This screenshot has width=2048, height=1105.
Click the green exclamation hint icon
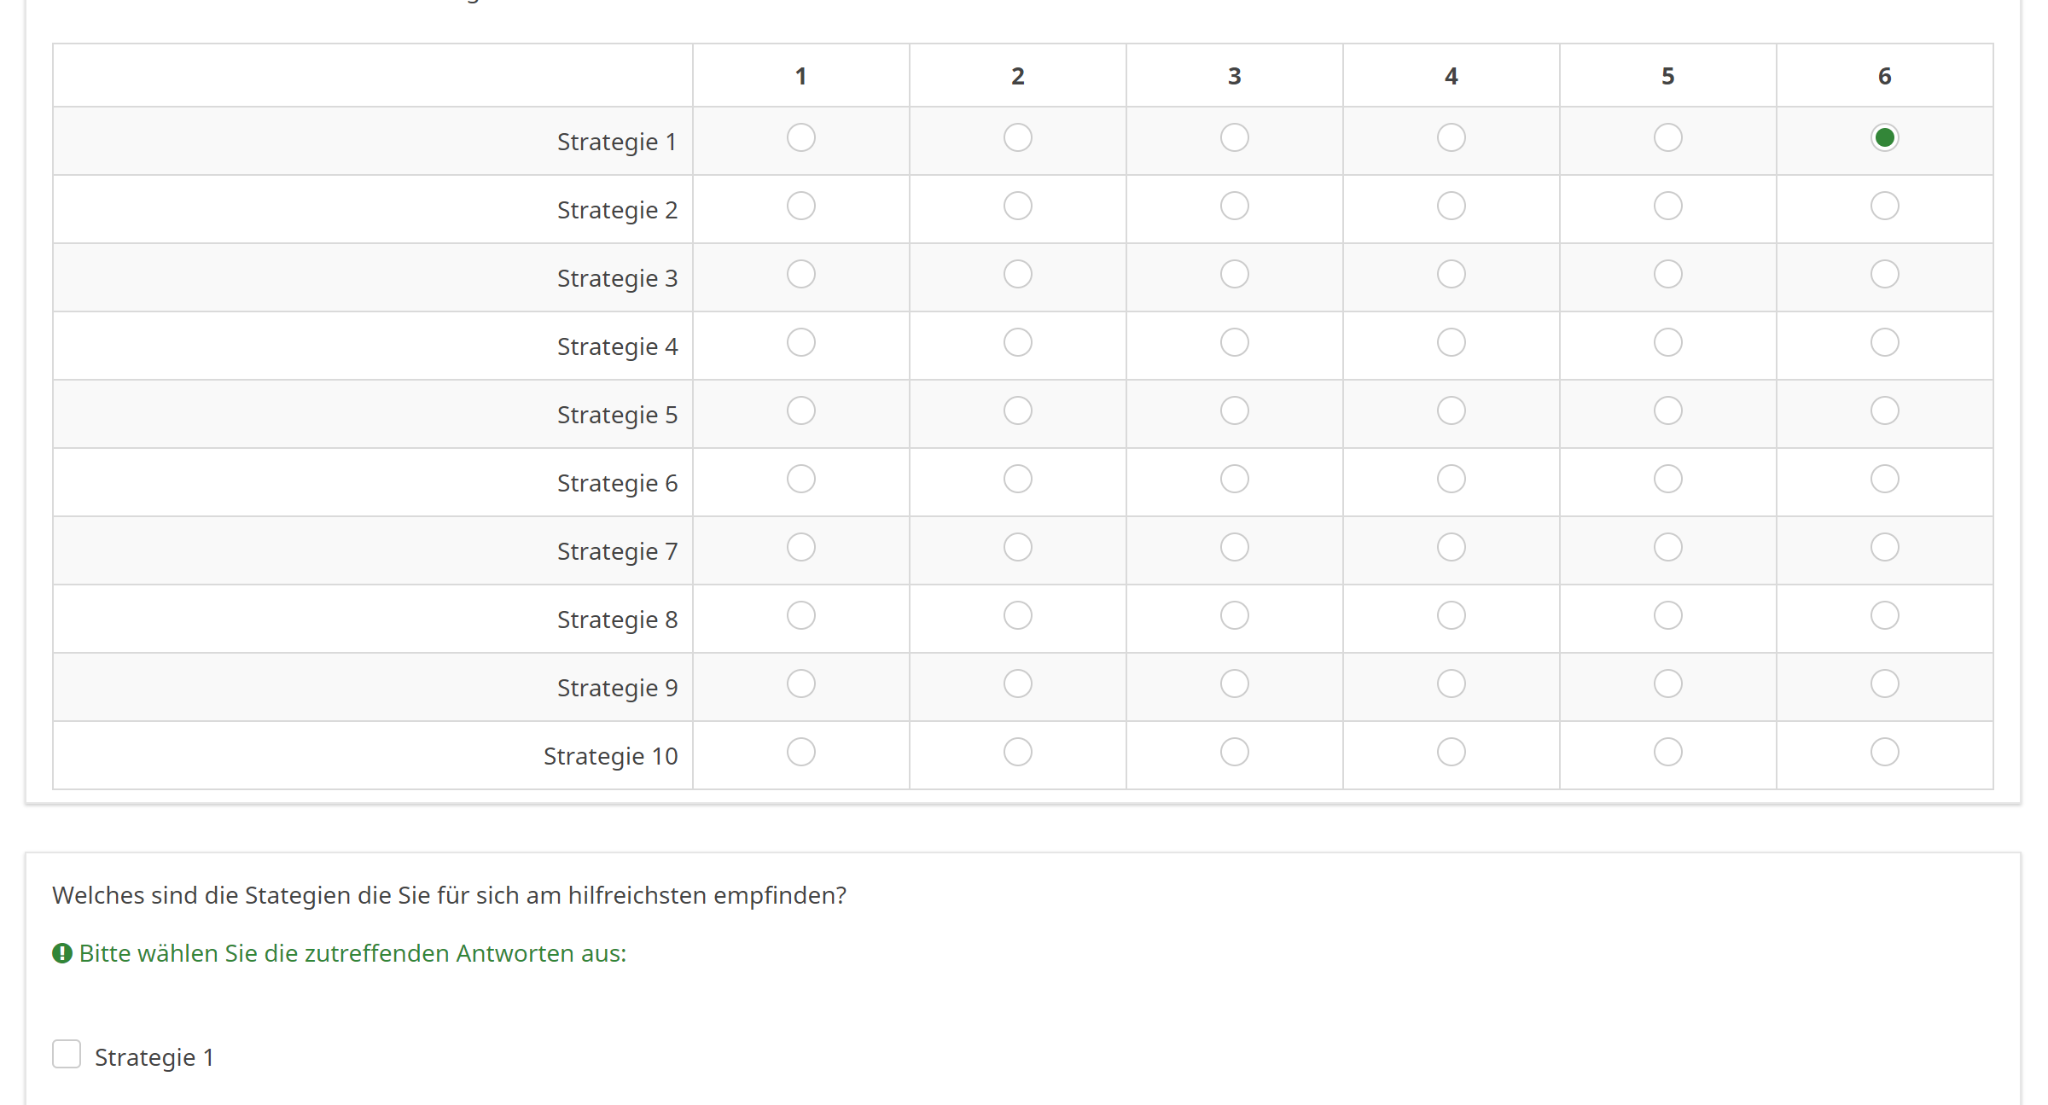pos(62,953)
